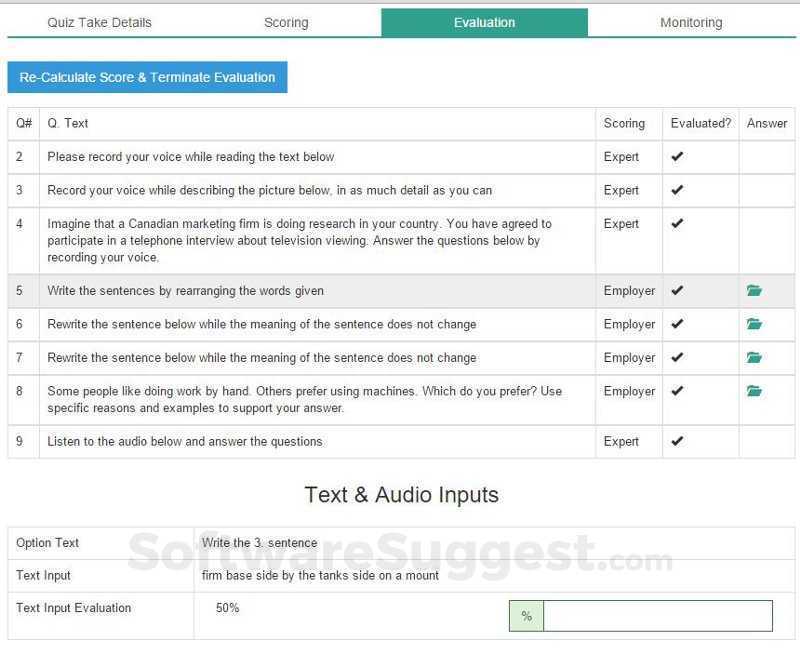Click the evaluated checkmark for question 4

pos(677,224)
